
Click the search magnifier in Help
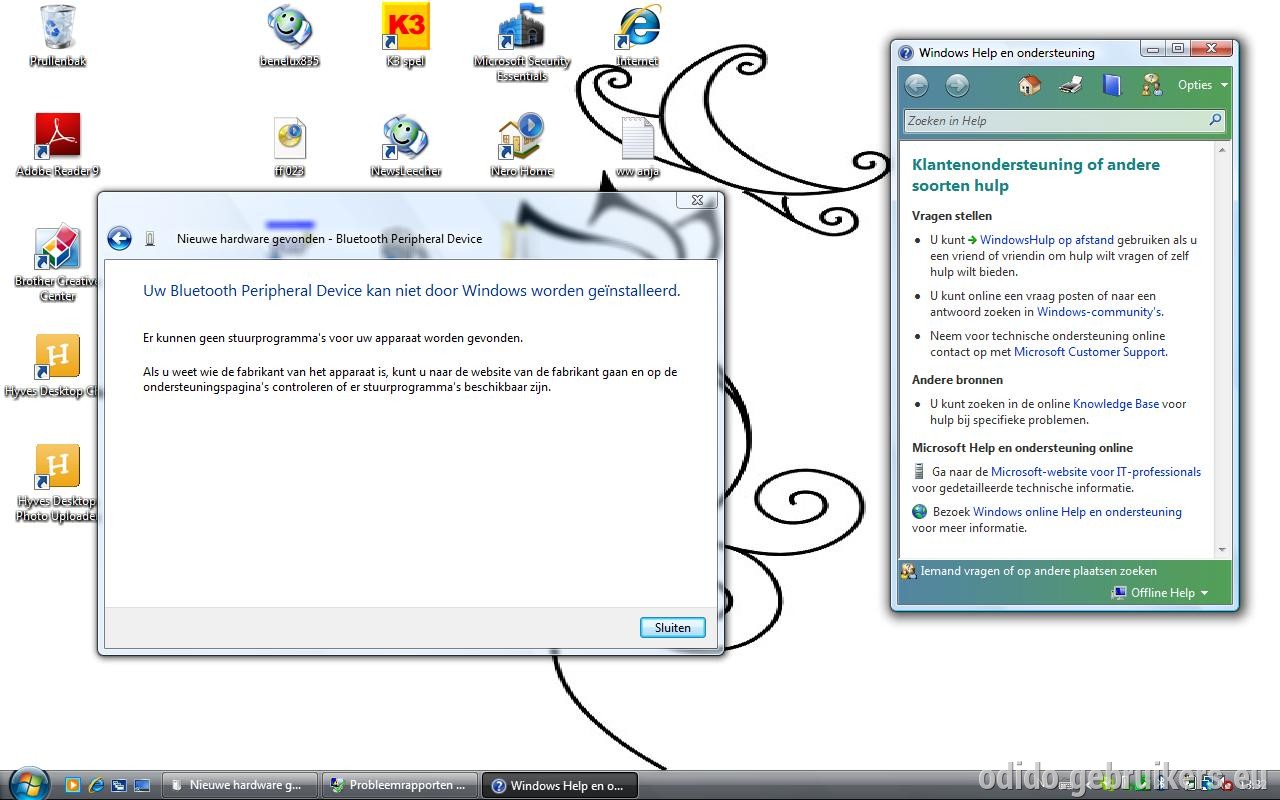coord(1215,120)
